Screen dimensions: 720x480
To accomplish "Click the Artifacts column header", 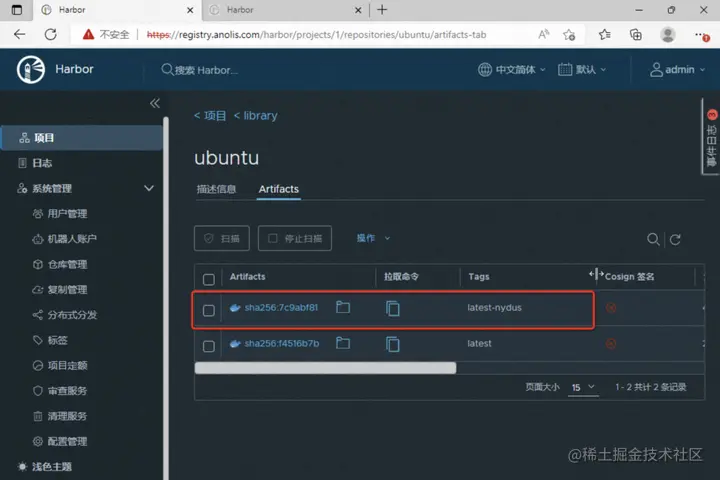I will click(x=248, y=277).
